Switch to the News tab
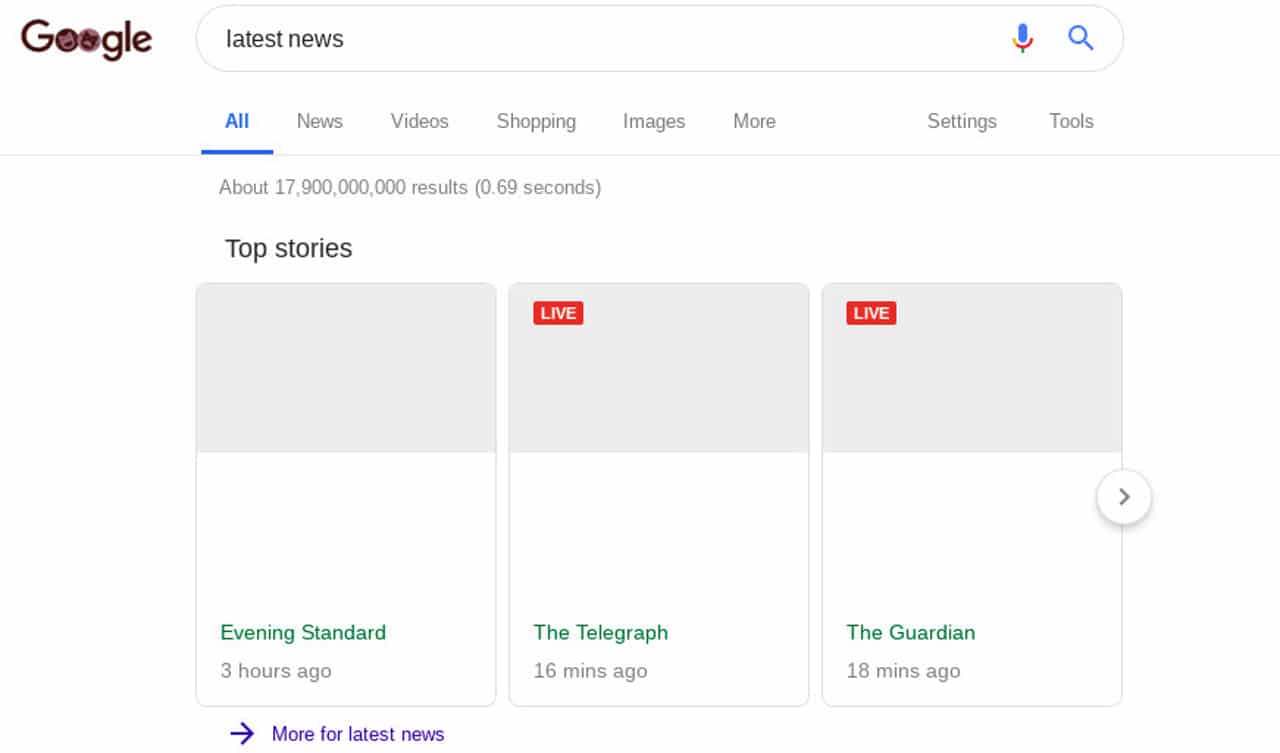Image resolution: width=1280 pixels, height=753 pixels. pyautogui.click(x=319, y=121)
